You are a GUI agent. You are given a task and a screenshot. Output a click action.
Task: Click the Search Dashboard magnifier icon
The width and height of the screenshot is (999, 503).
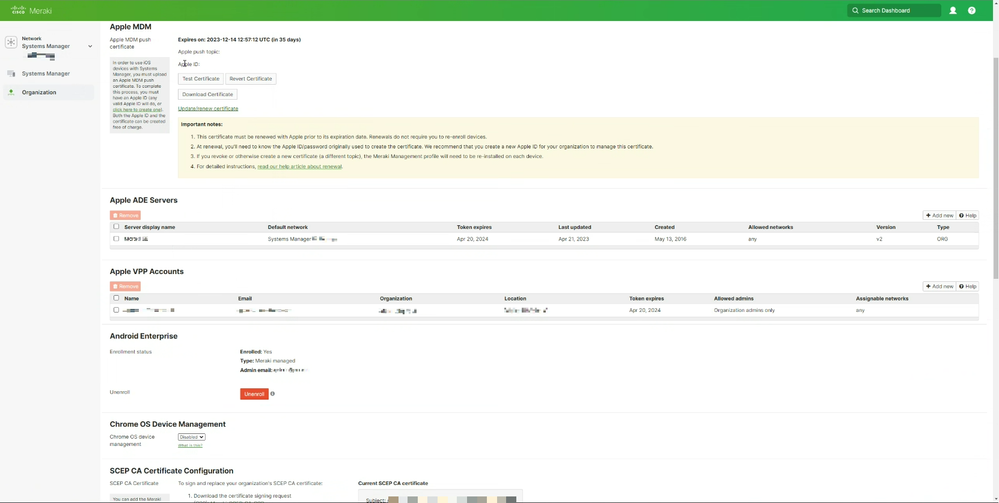[855, 10]
